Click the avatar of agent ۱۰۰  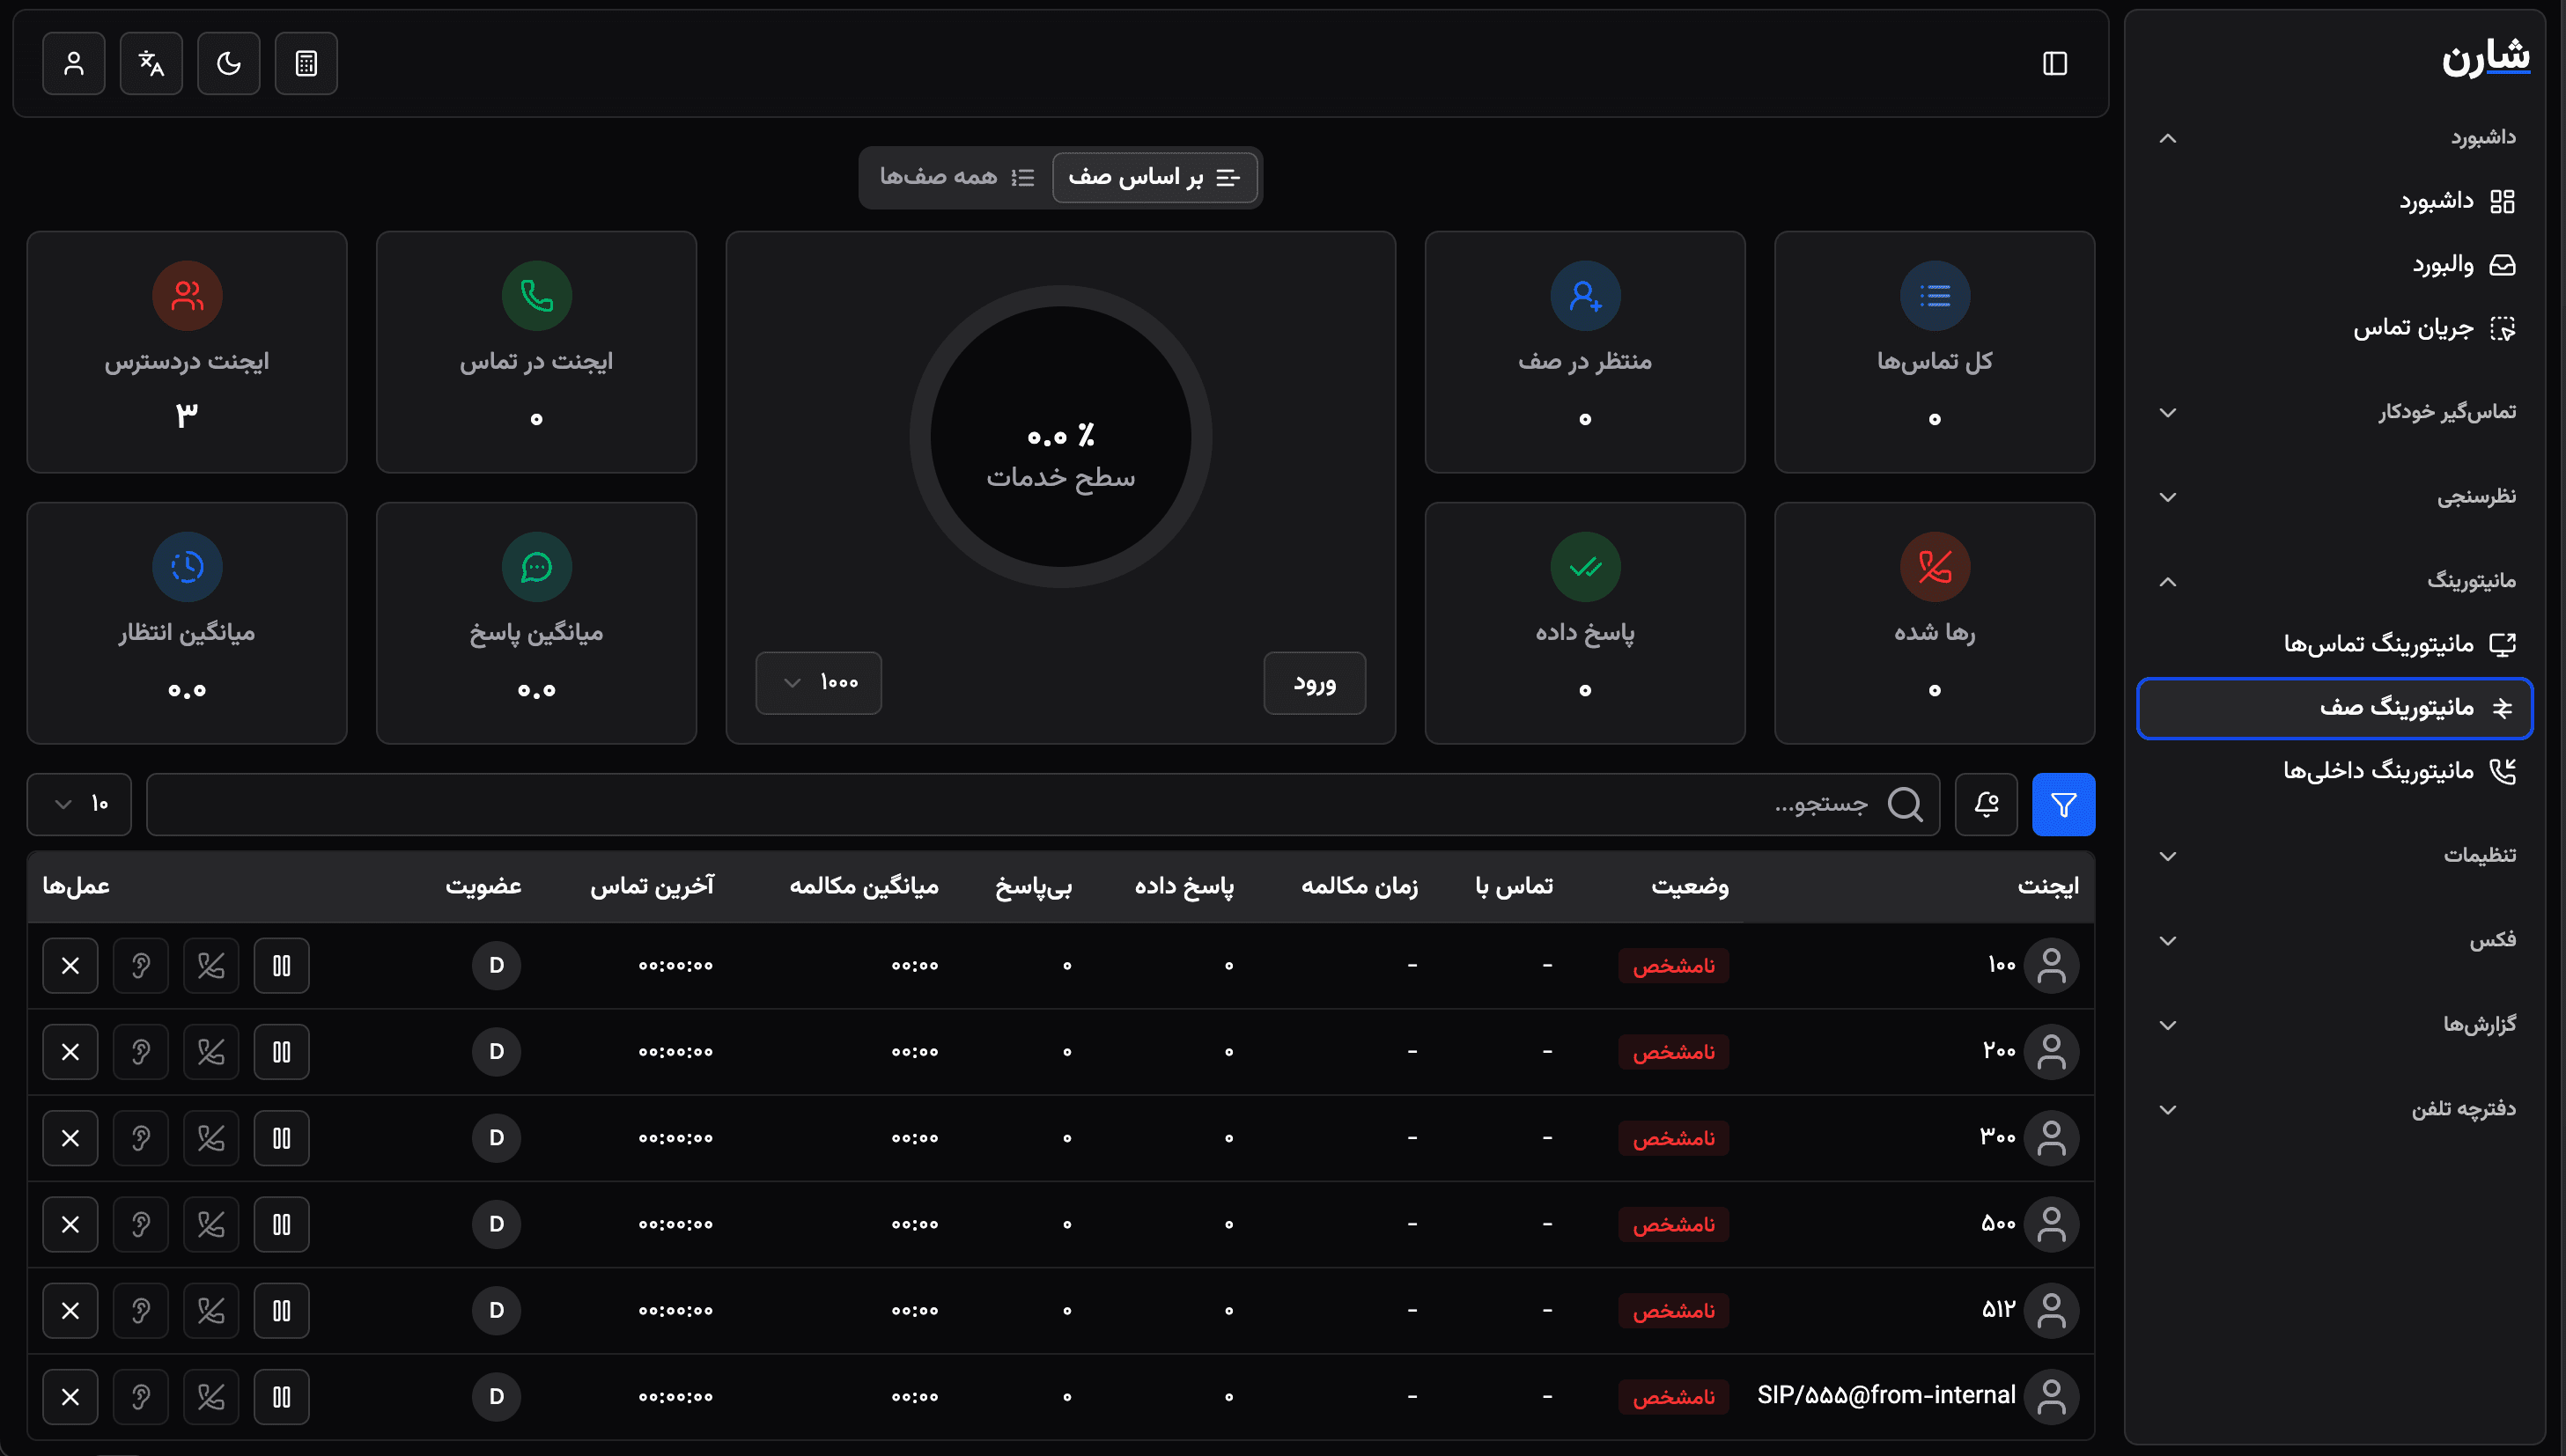[2051, 966]
